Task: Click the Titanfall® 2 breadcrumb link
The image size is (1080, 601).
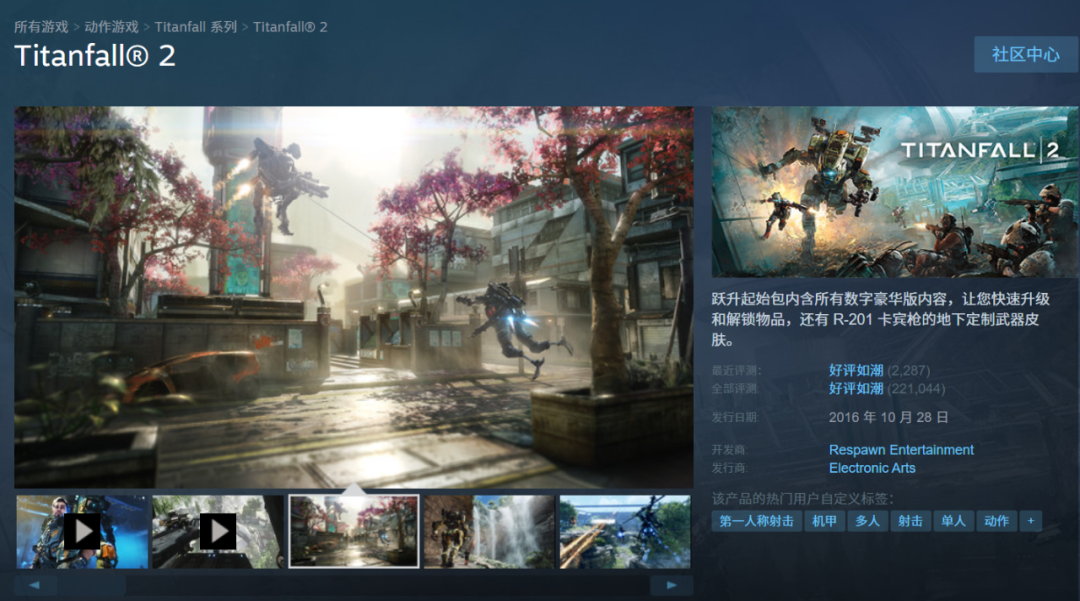Action: (x=290, y=27)
